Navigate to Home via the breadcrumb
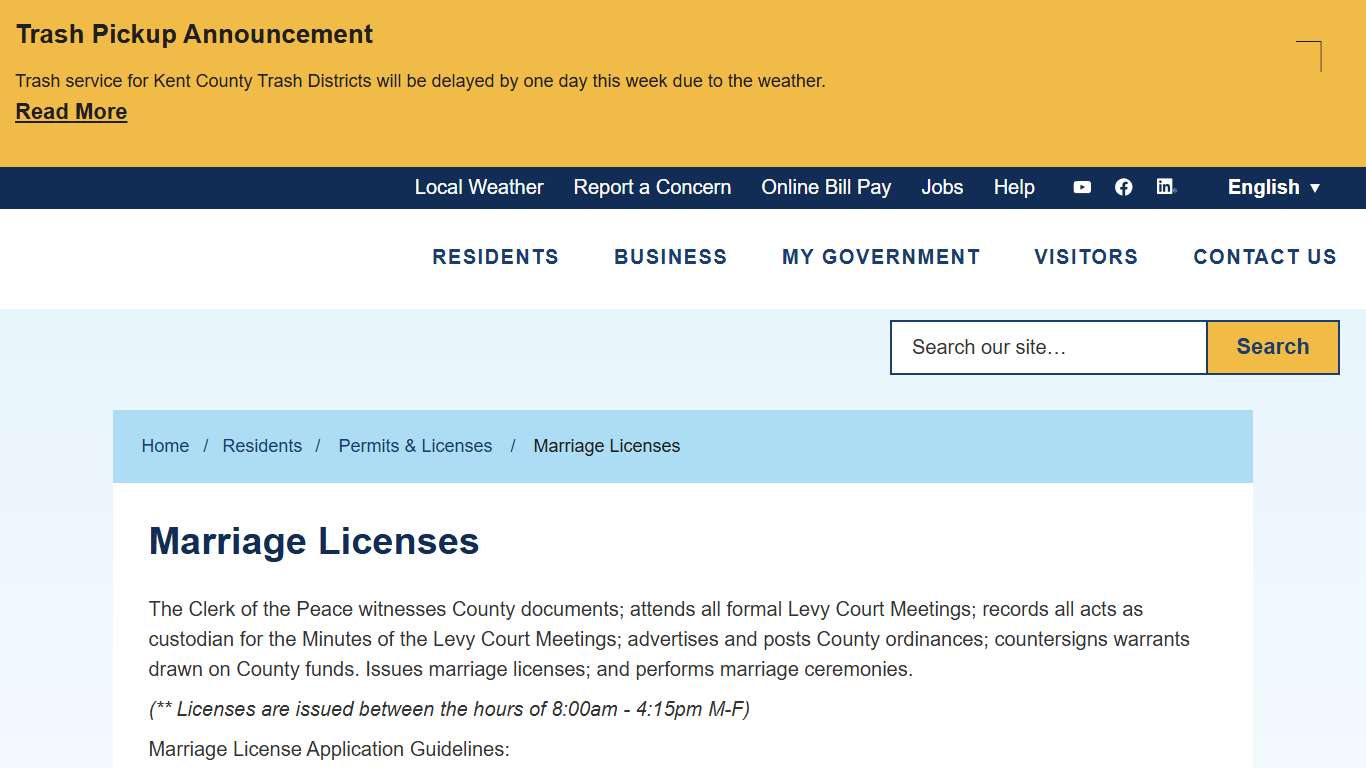This screenshot has width=1366, height=768. point(165,446)
